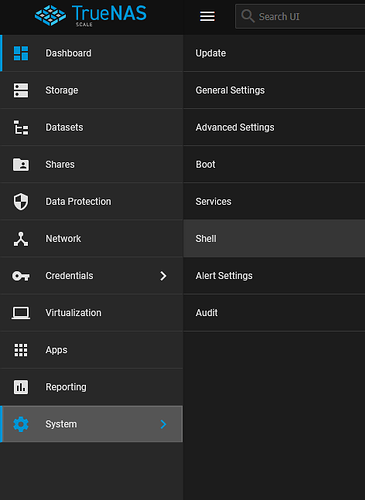Click the Data Protection shield icon

pos(21,202)
